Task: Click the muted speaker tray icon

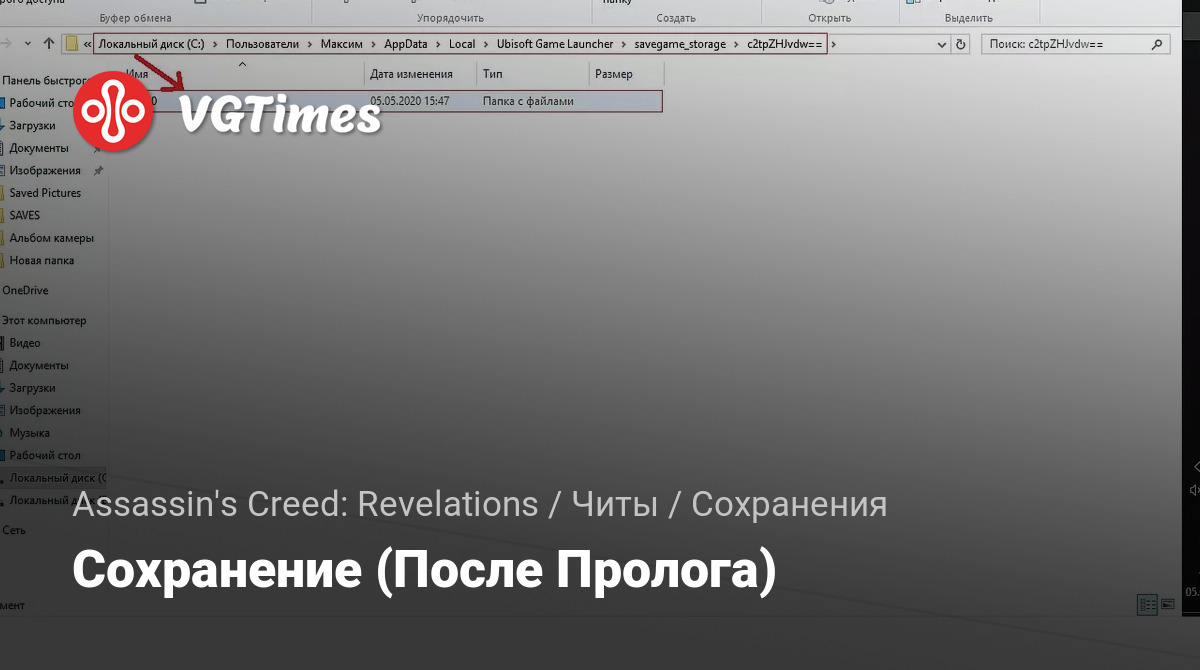Action: 1194,490
